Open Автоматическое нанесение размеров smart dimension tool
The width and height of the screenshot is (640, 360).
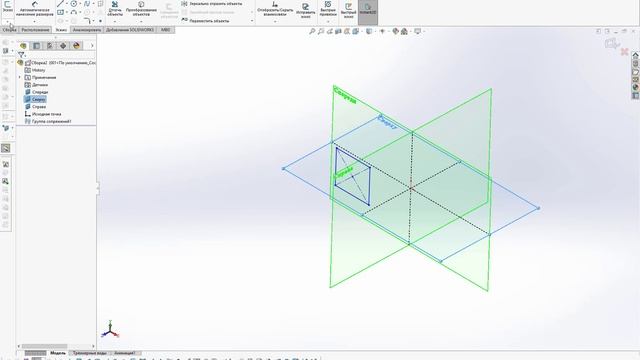[x=35, y=8]
